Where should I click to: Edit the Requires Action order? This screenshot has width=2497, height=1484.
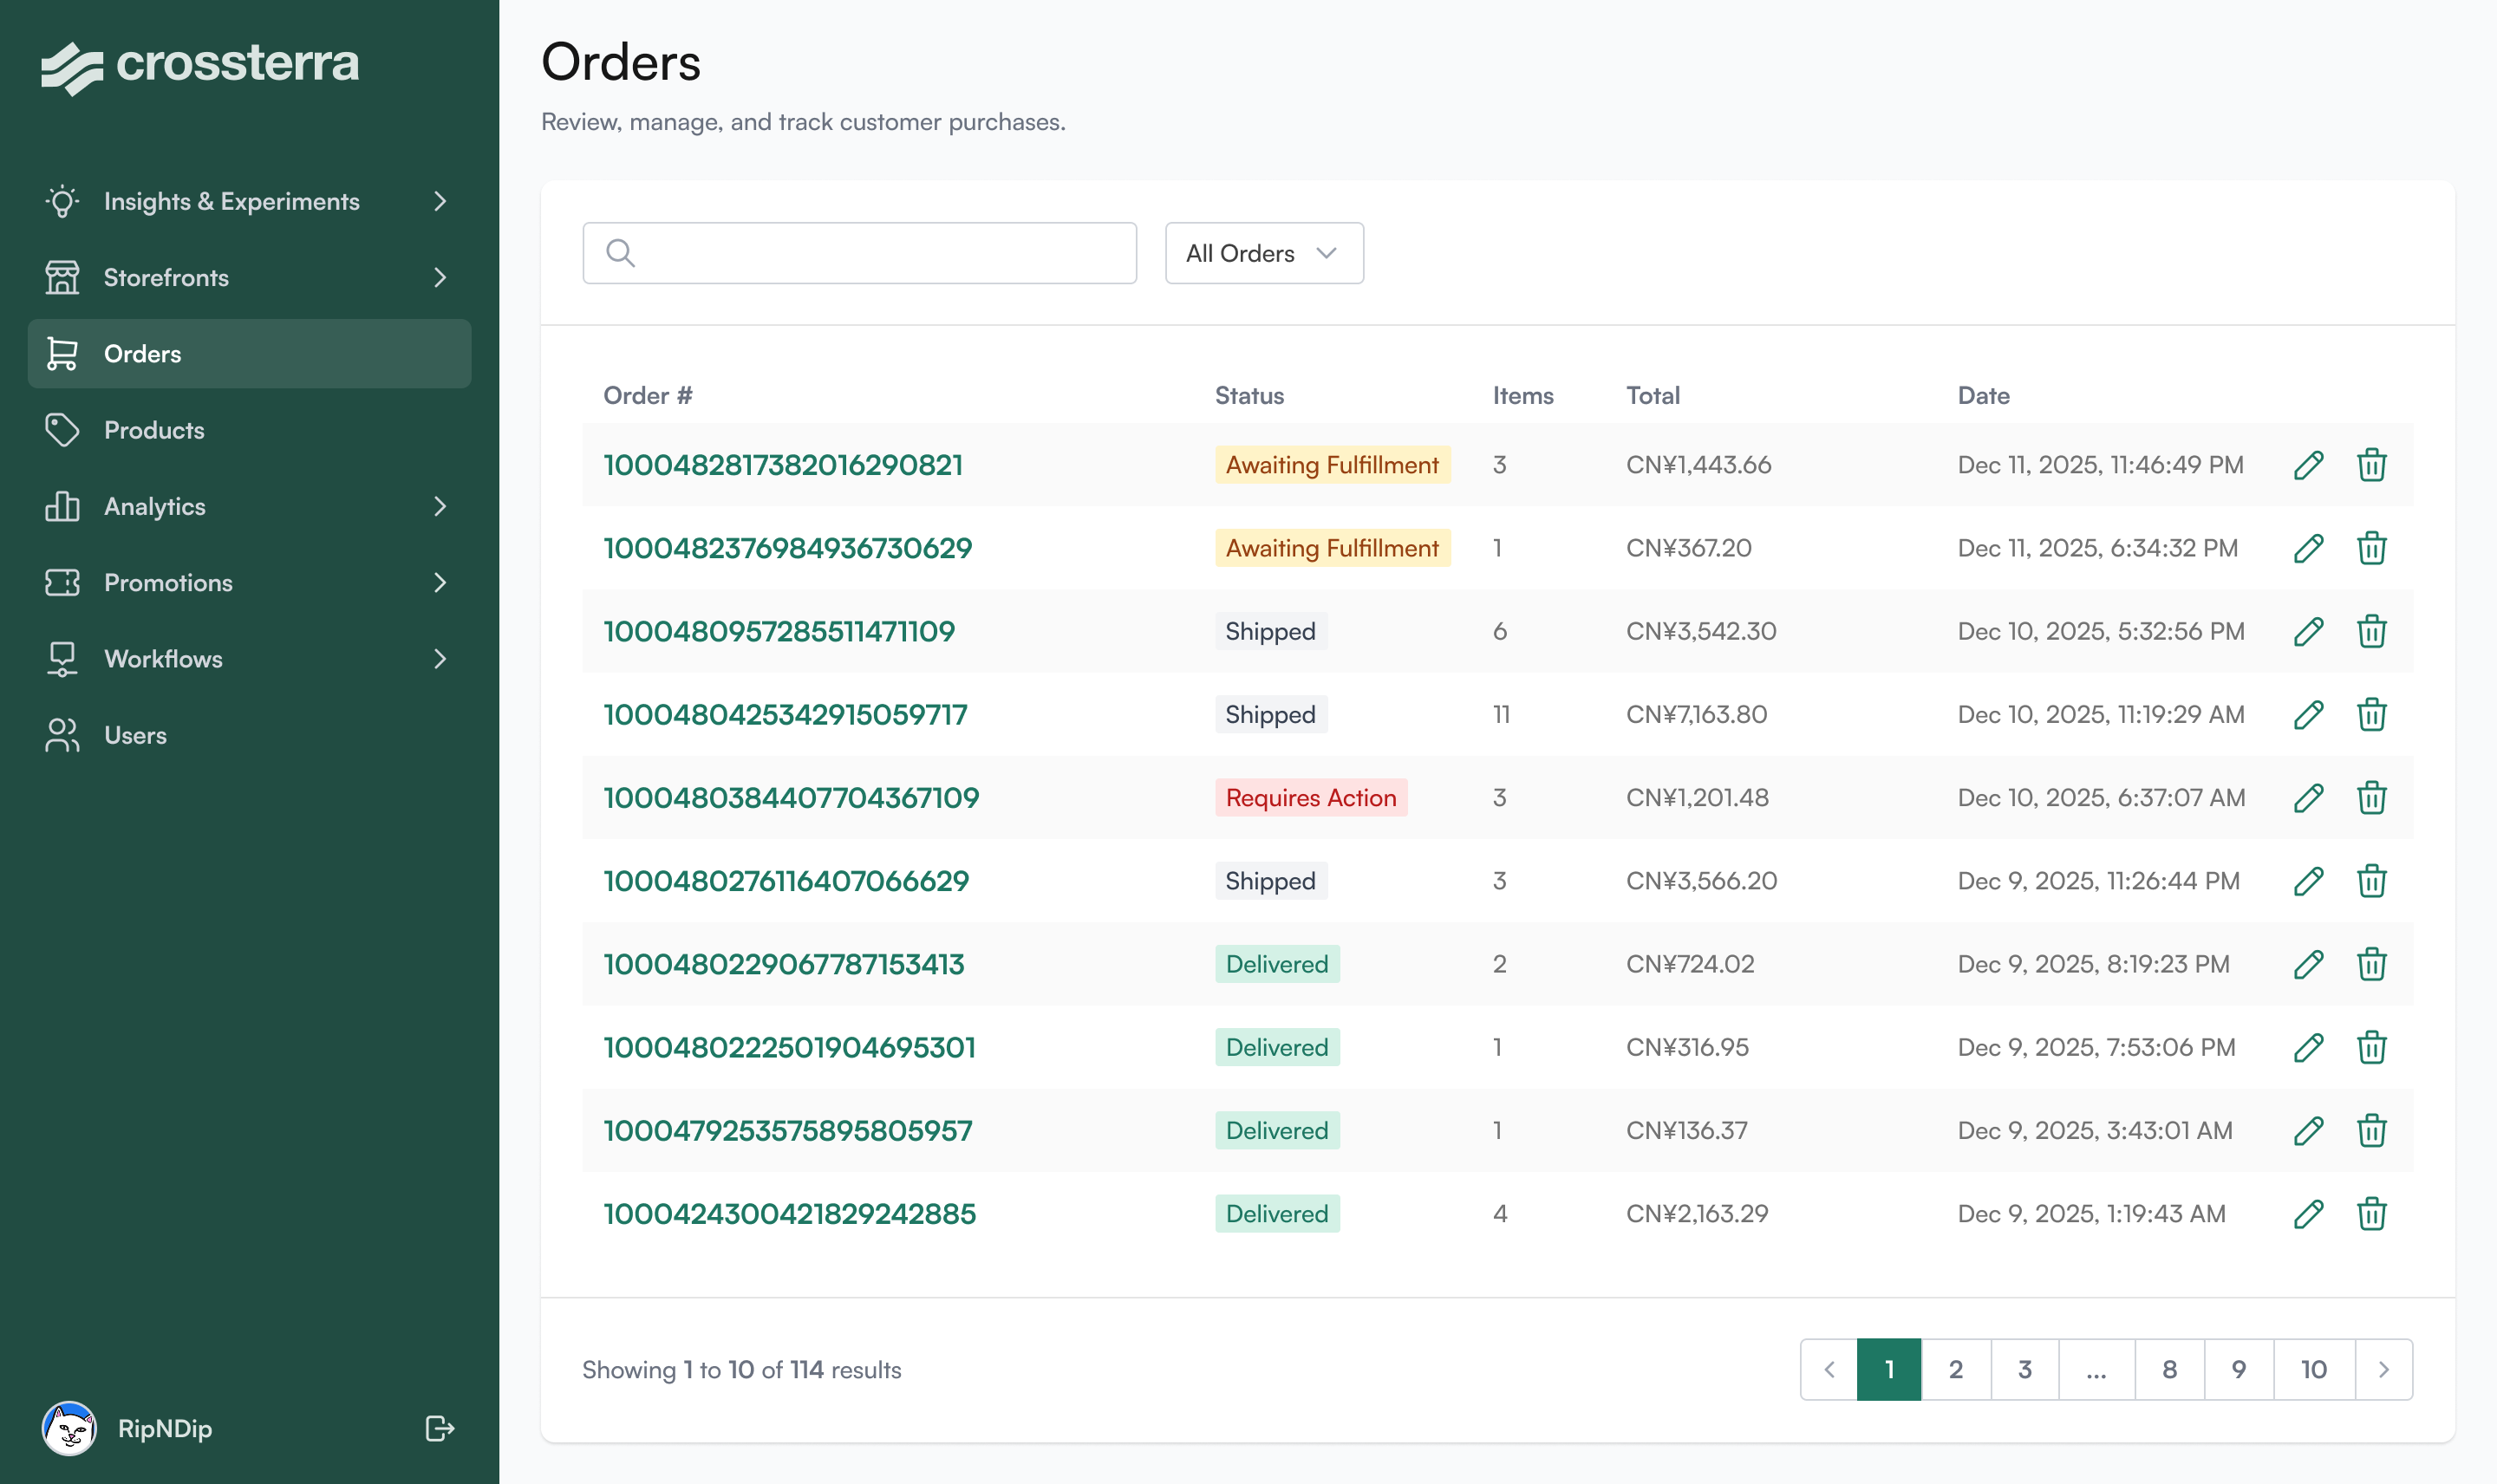tap(2308, 798)
